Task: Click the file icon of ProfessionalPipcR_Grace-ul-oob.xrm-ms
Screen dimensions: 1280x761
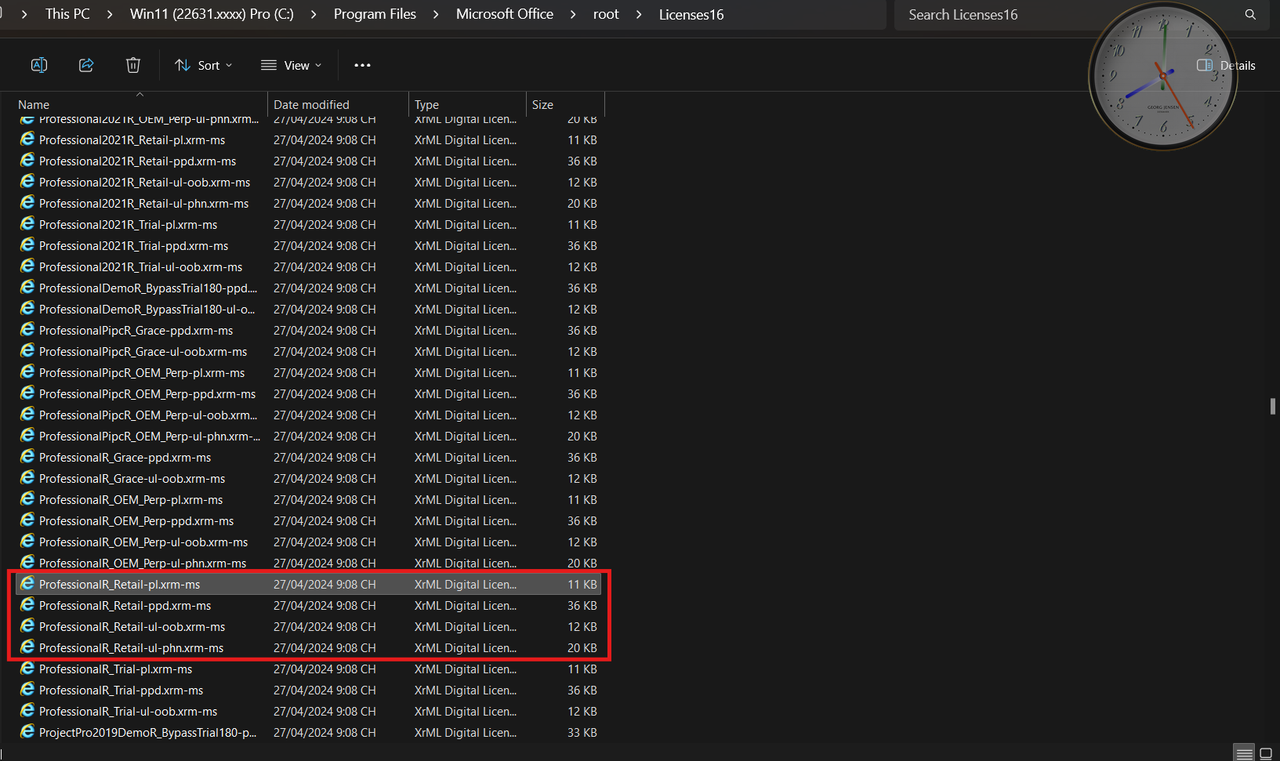Action: tap(27, 351)
